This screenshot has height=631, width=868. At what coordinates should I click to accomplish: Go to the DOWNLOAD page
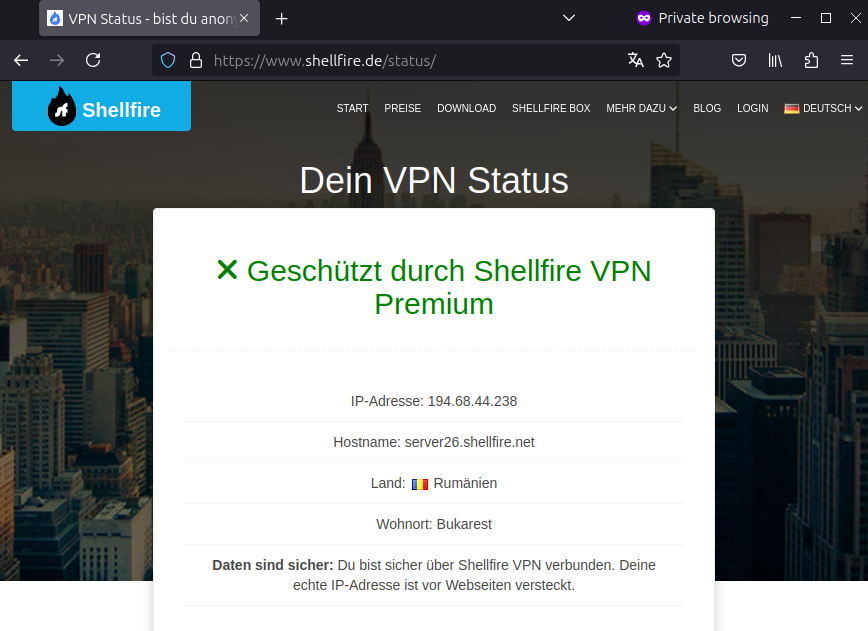(466, 108)
